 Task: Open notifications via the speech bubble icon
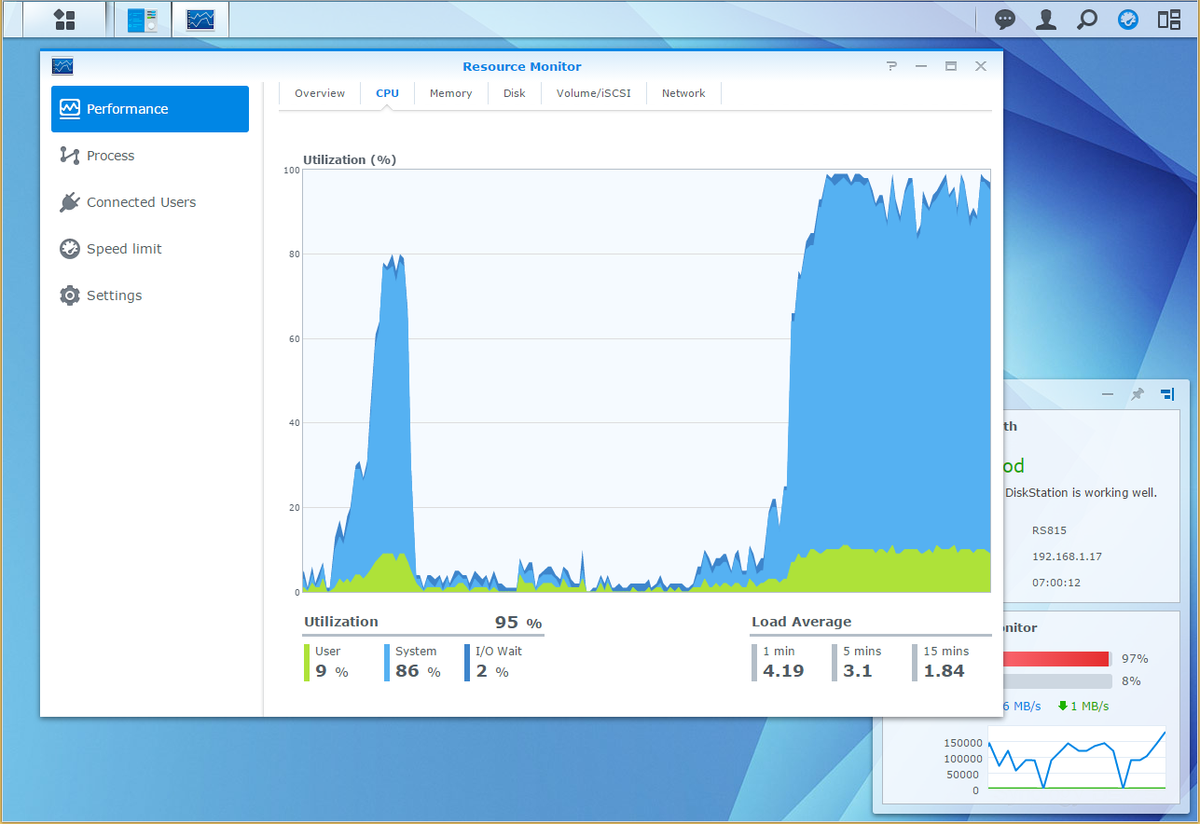pos(1004,19)
